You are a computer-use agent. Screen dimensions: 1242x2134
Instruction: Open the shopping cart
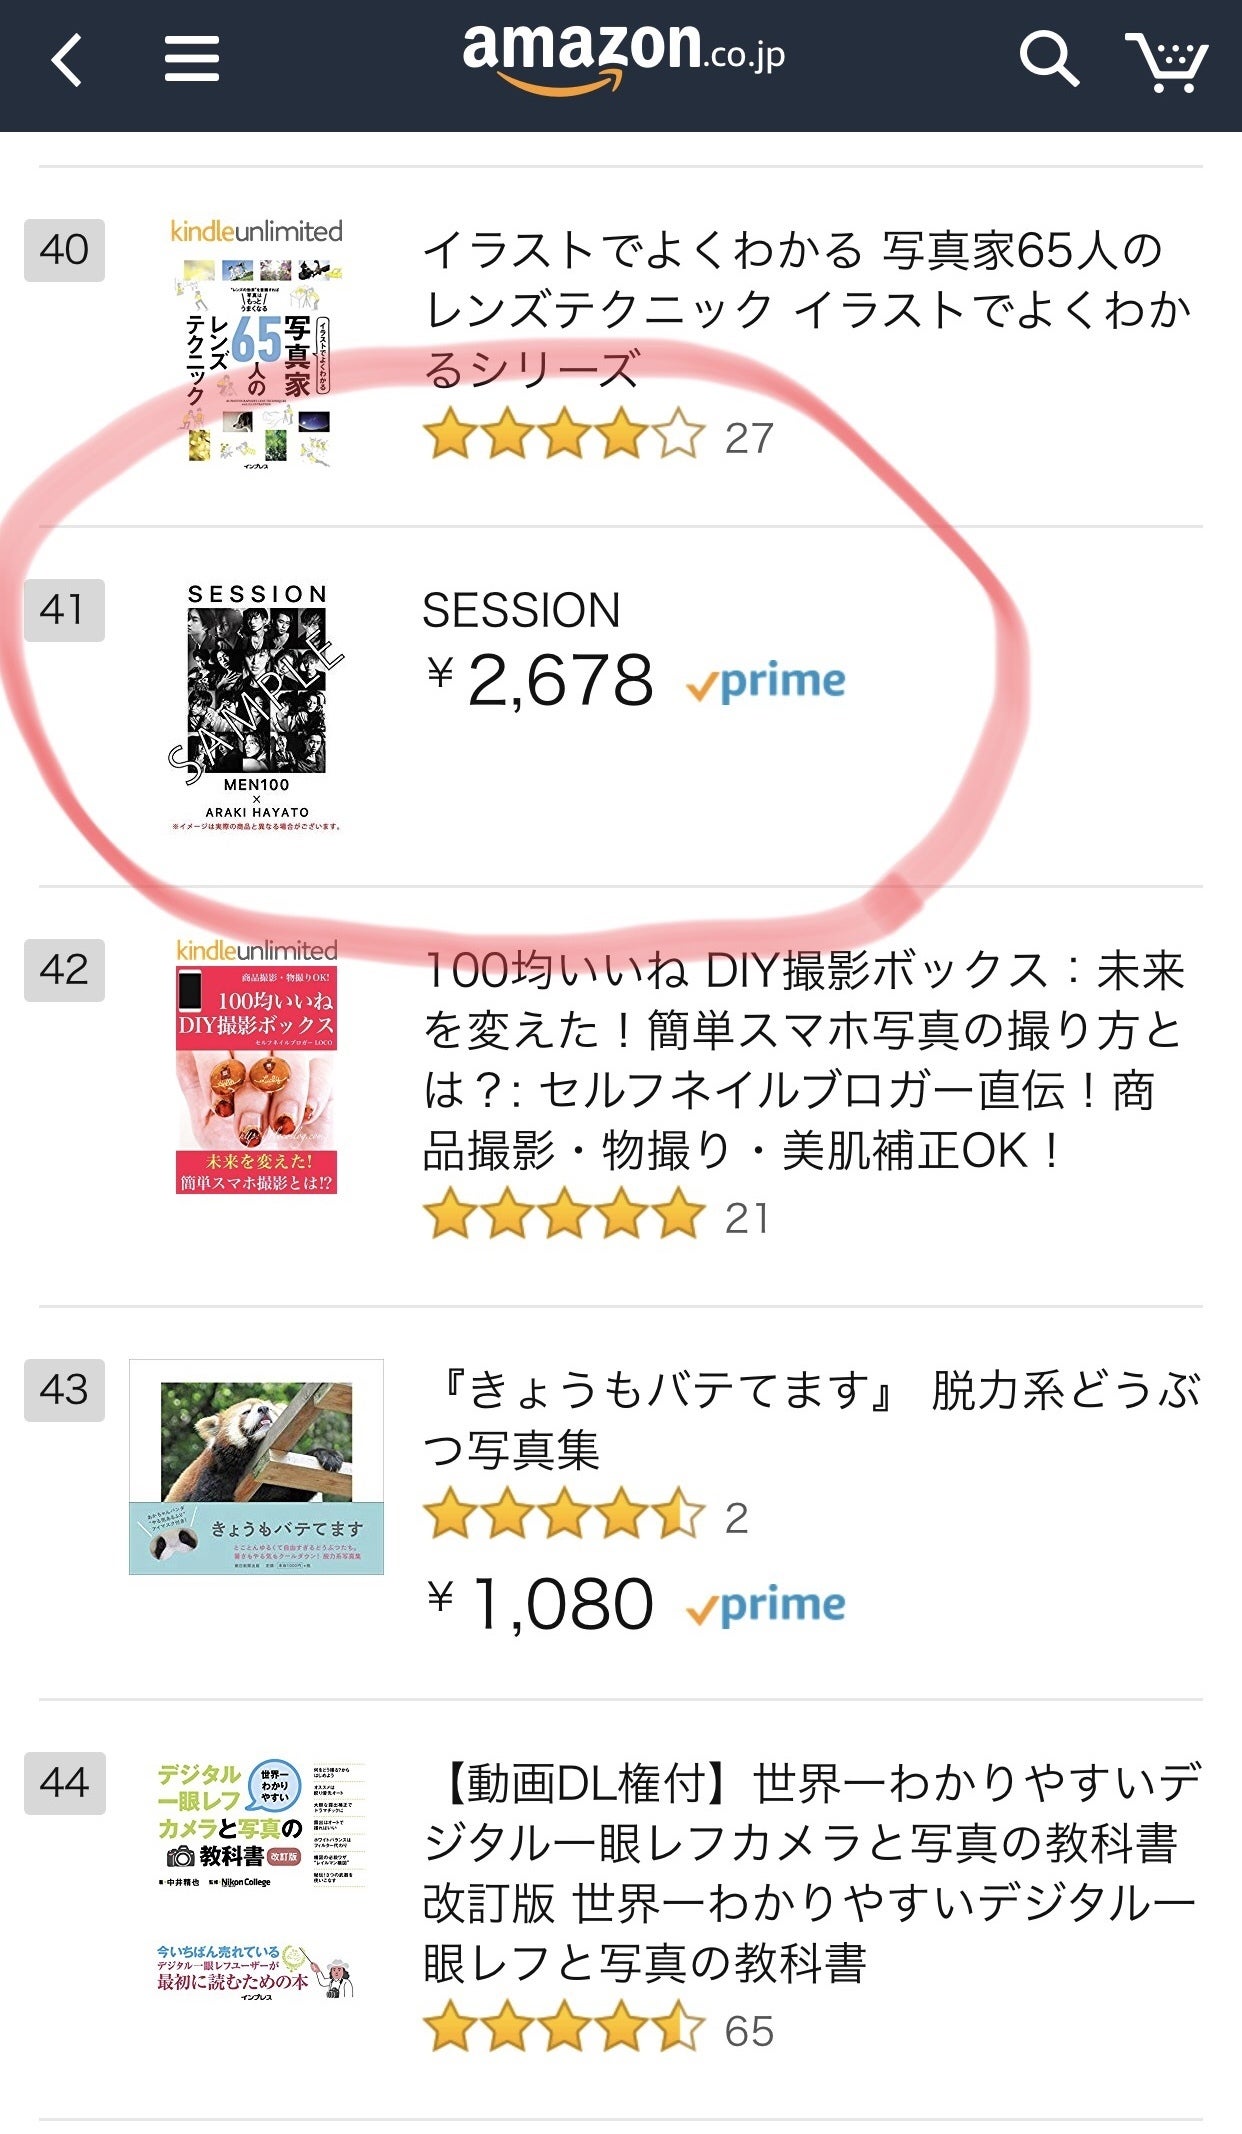click(x=1166, y=61)
